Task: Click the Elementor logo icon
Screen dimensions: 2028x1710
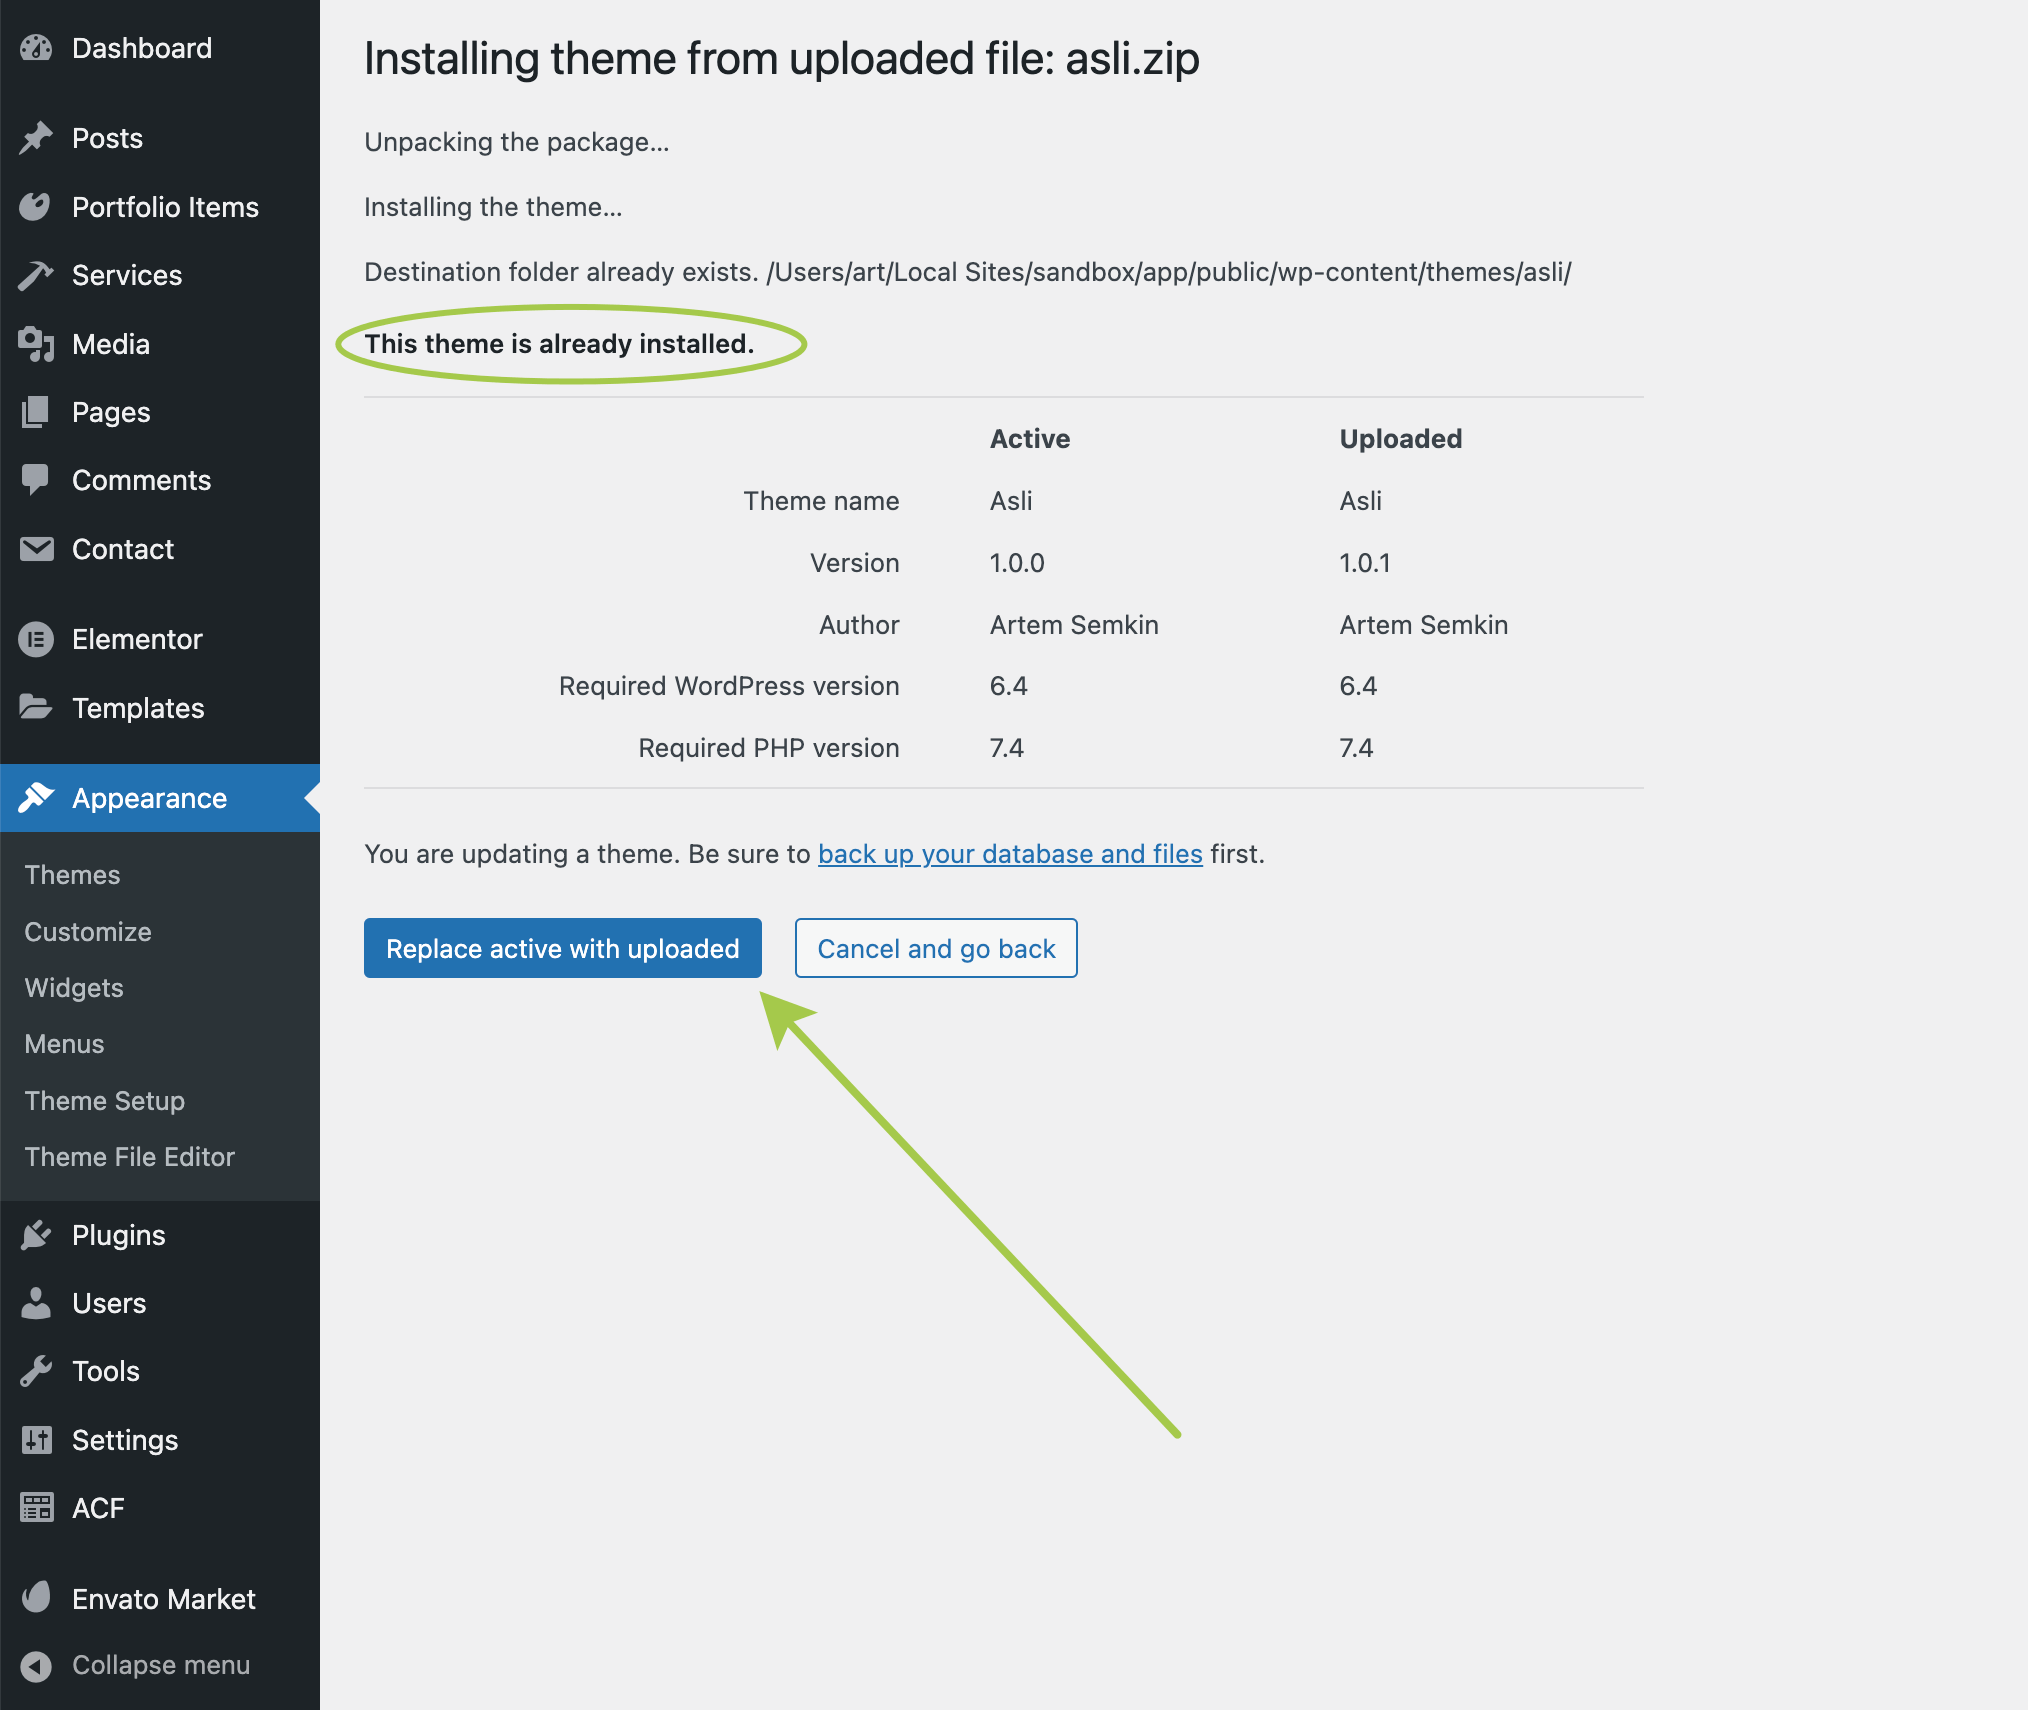Action: click(36, 639)
